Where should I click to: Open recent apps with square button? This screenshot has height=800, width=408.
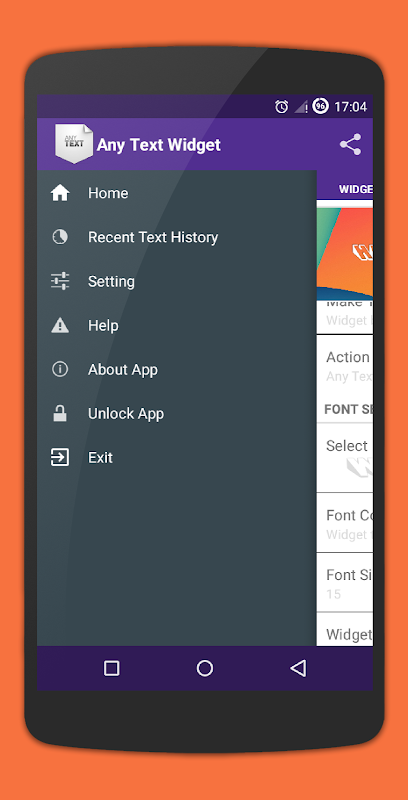112,668
